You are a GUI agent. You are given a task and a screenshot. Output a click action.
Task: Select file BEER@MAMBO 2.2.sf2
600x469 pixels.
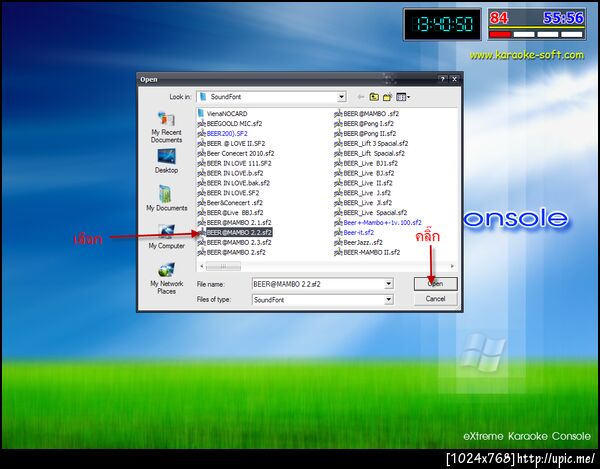coord(235,233)
